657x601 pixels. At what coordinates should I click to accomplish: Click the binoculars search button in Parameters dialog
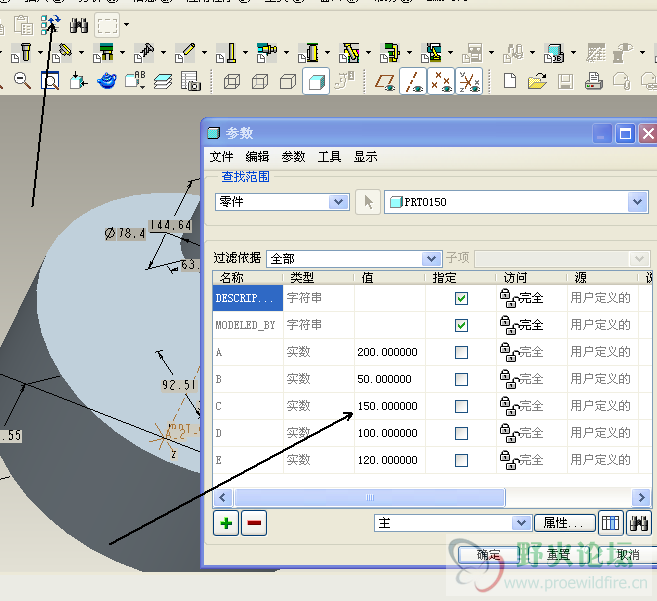click(639, 523)
